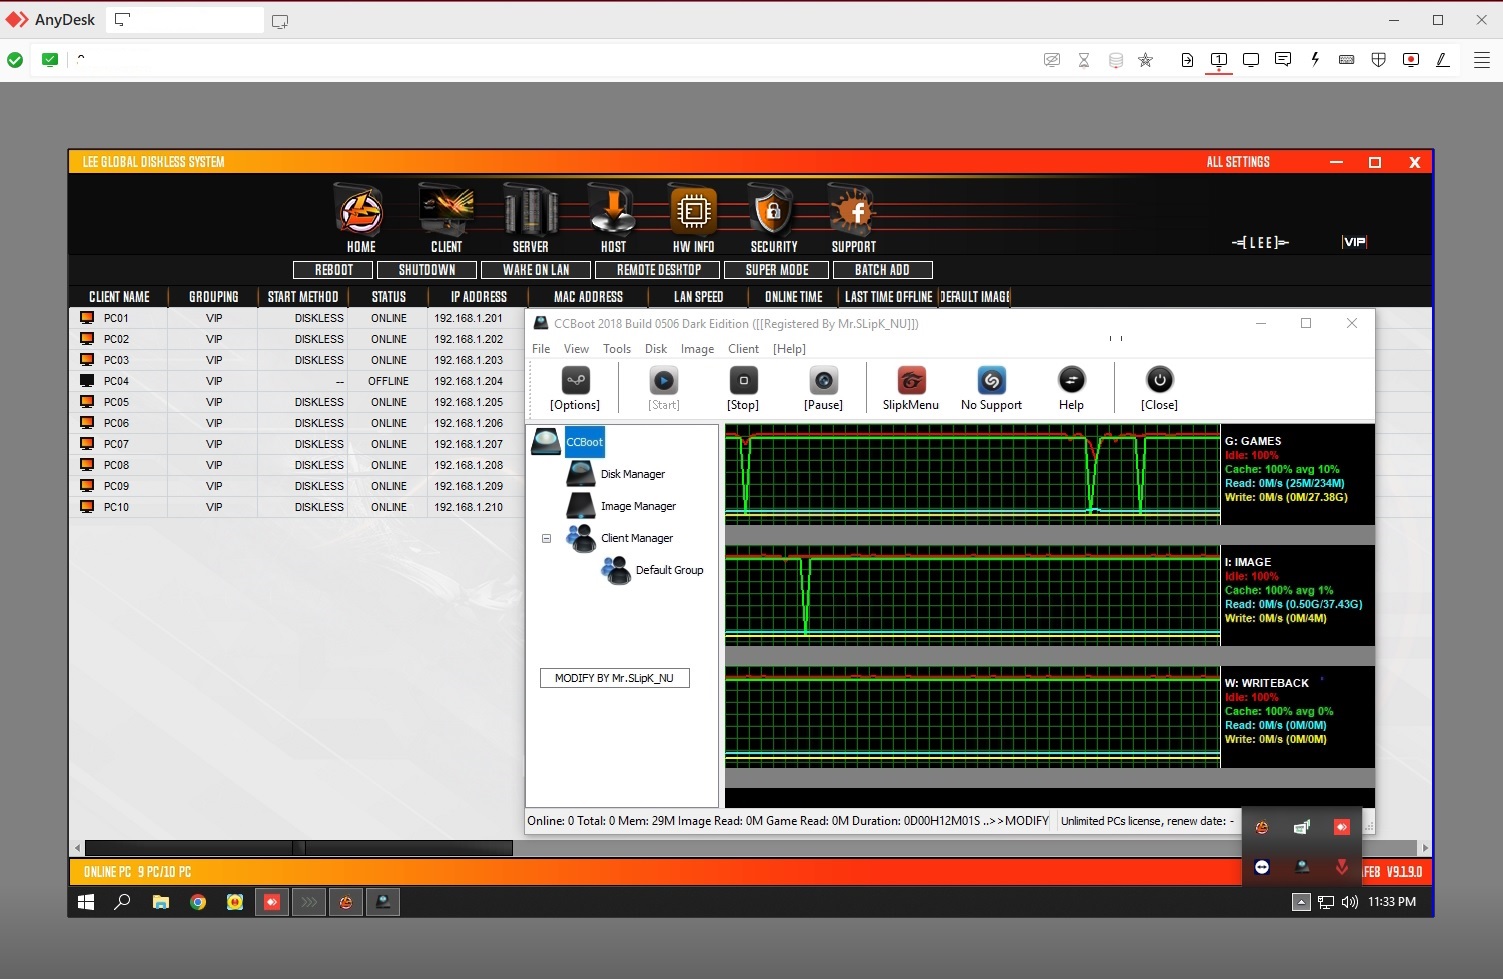Image resolution: width=1503 pixels, height=979 pixels.
Task: Collapse the Client Manager tree node
Action: (546, 538)
